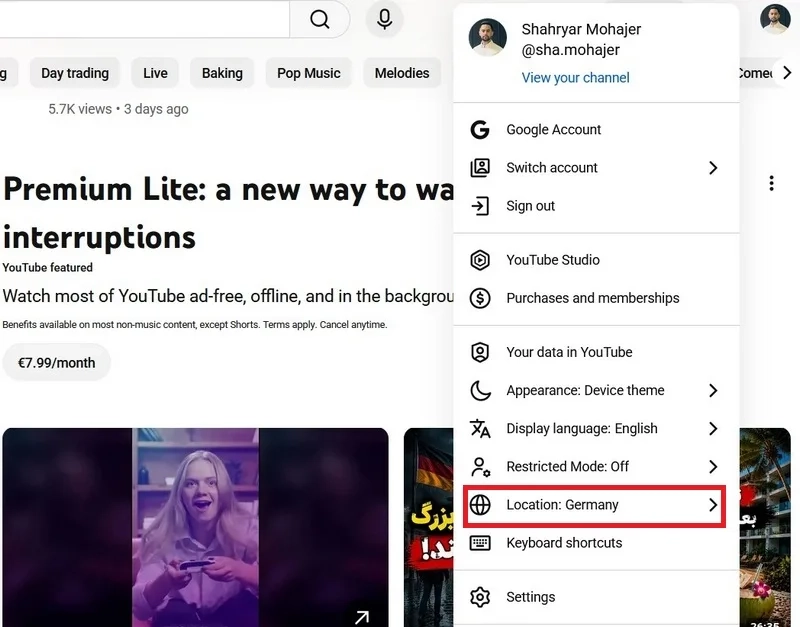
Task: Expand Switch account submenu arrow
Action: tap(713, 168)
